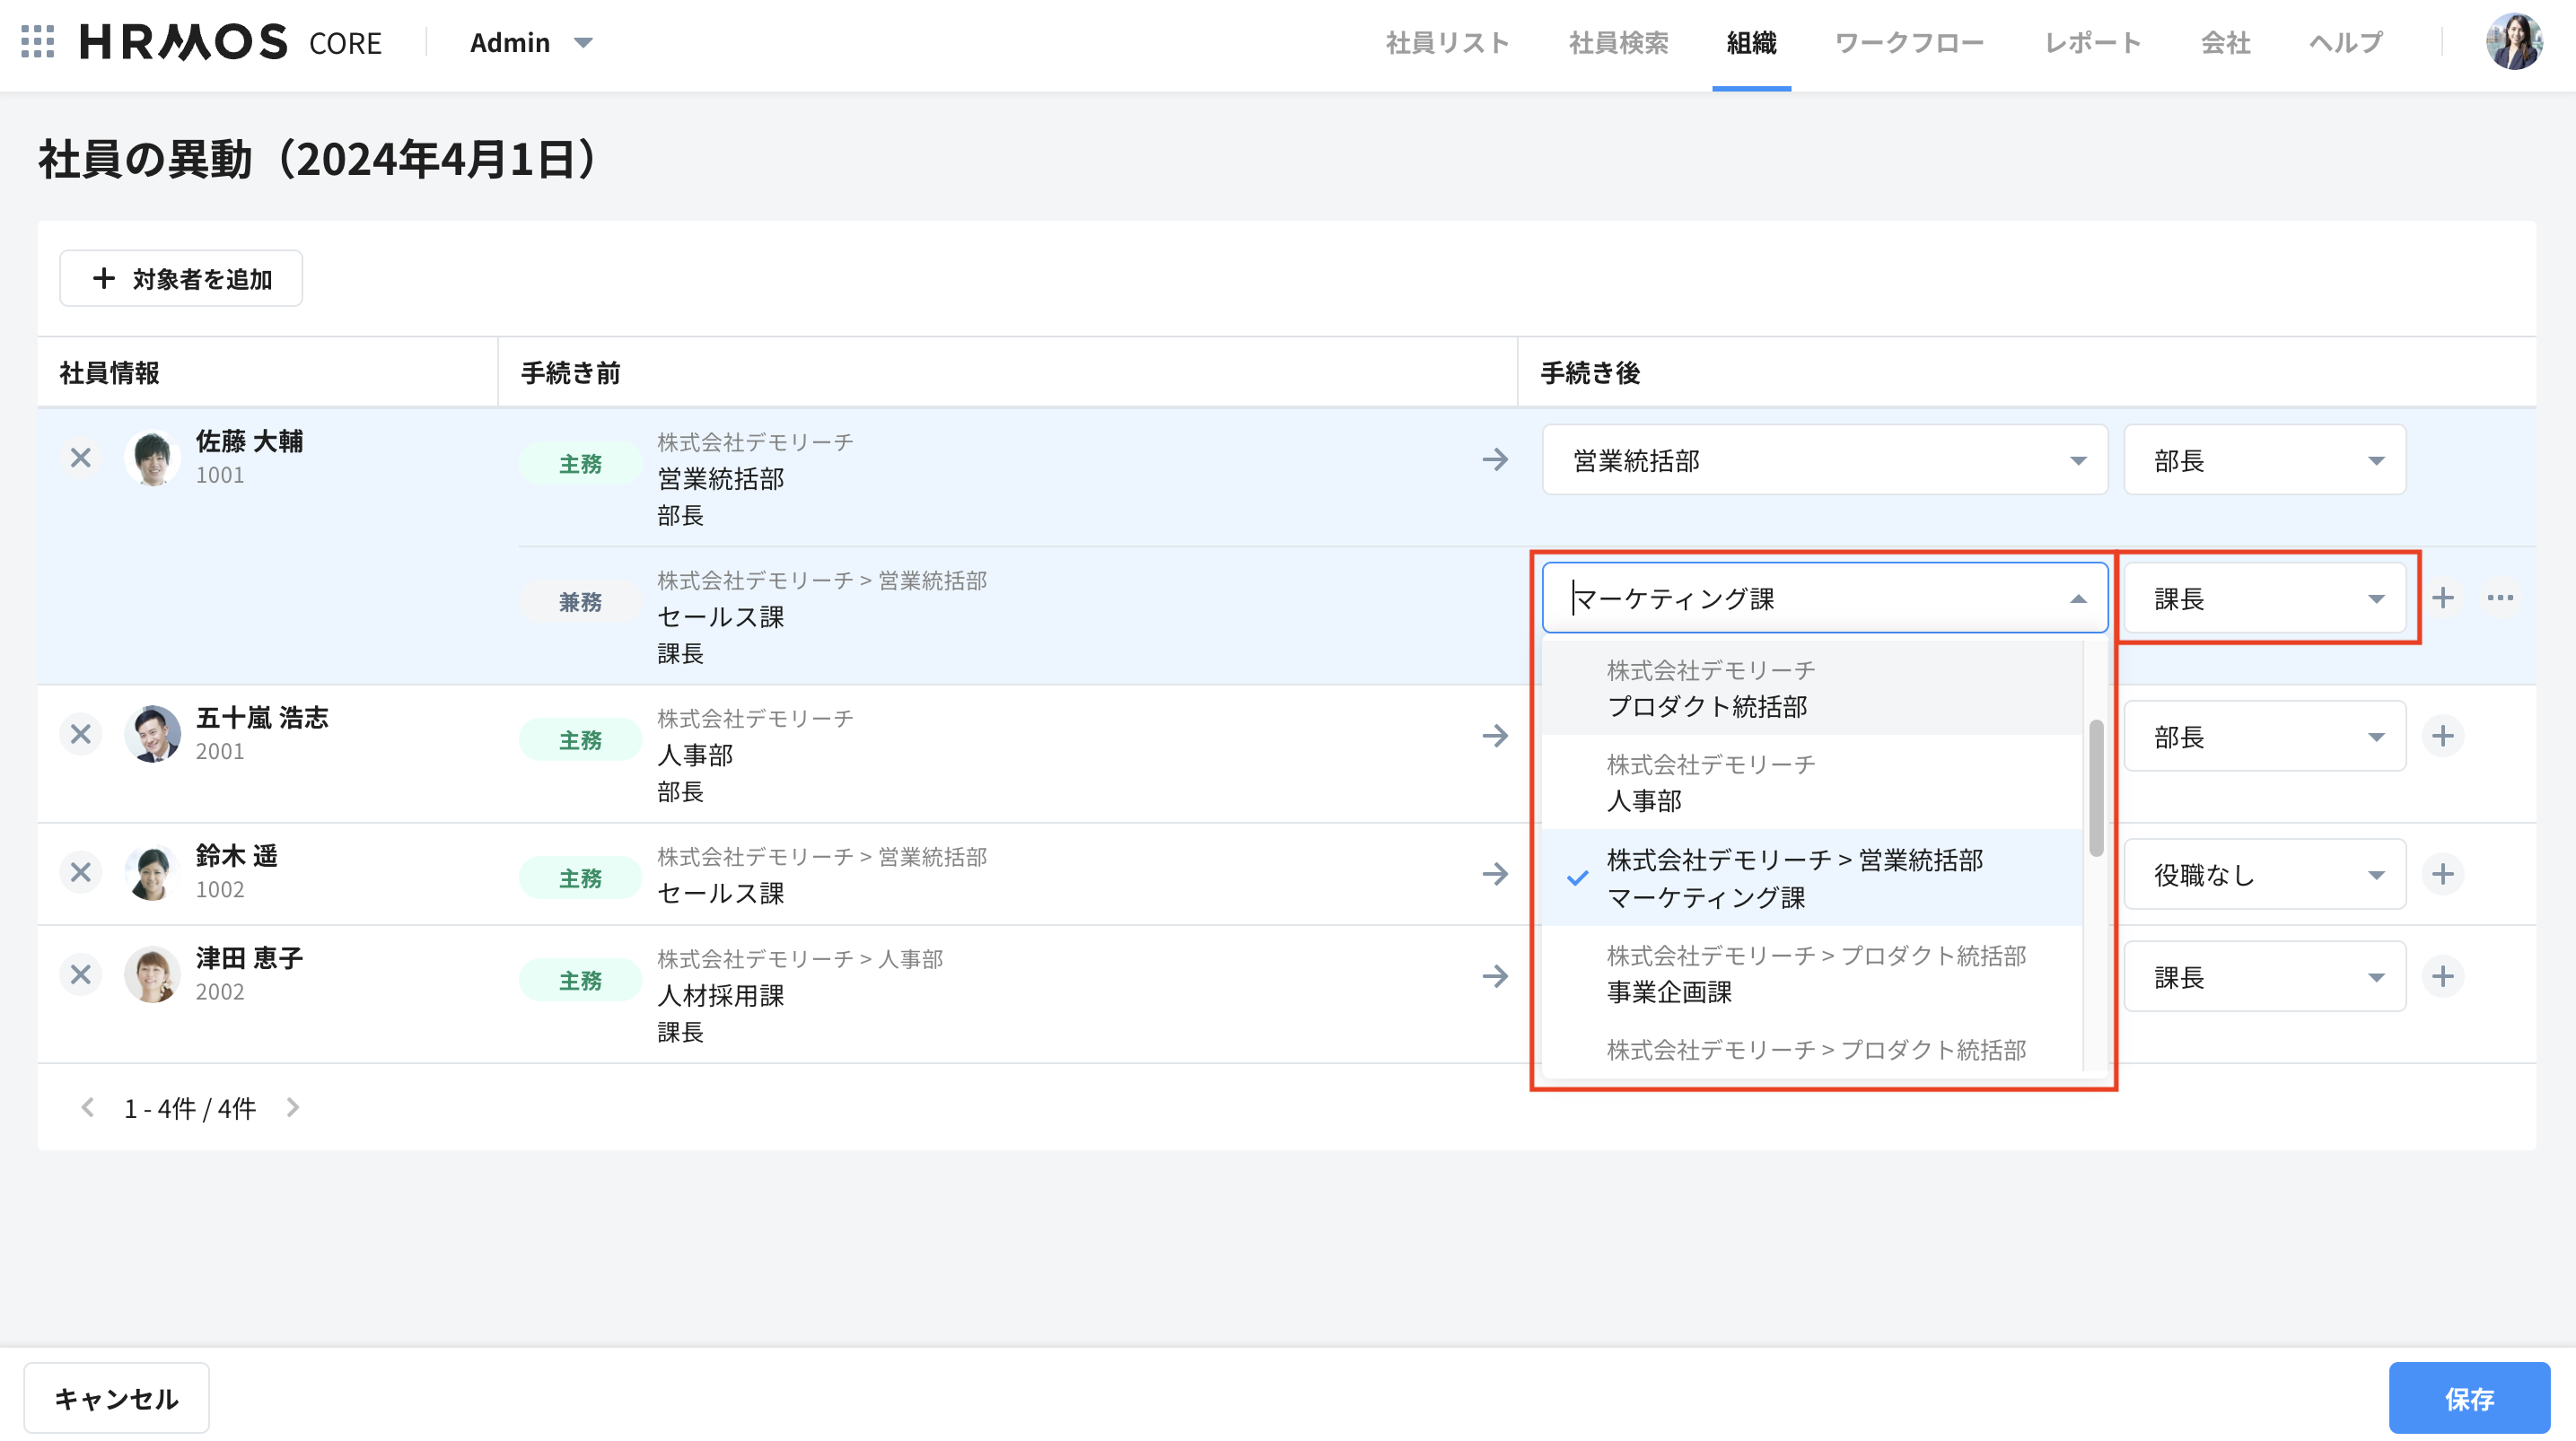Open 課長 position dropdown in highlighted row
The image size is (2576, 1441).
2264,598
